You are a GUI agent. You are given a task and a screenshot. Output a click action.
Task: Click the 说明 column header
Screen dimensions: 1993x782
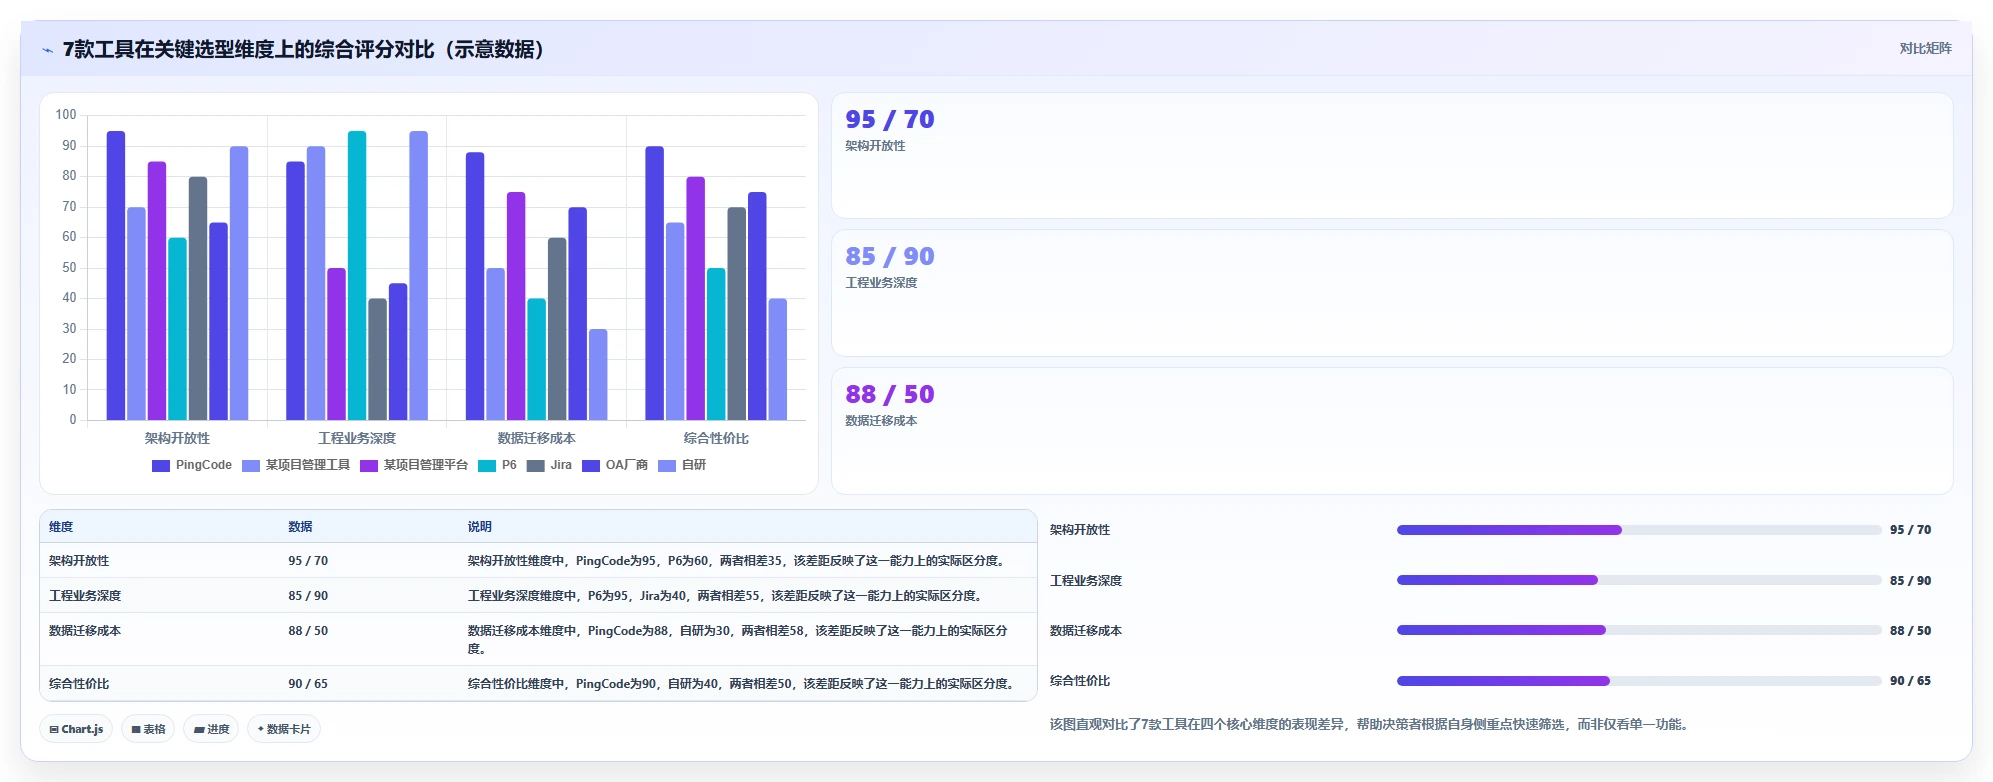pyautogui.click(x=480, y=527)
